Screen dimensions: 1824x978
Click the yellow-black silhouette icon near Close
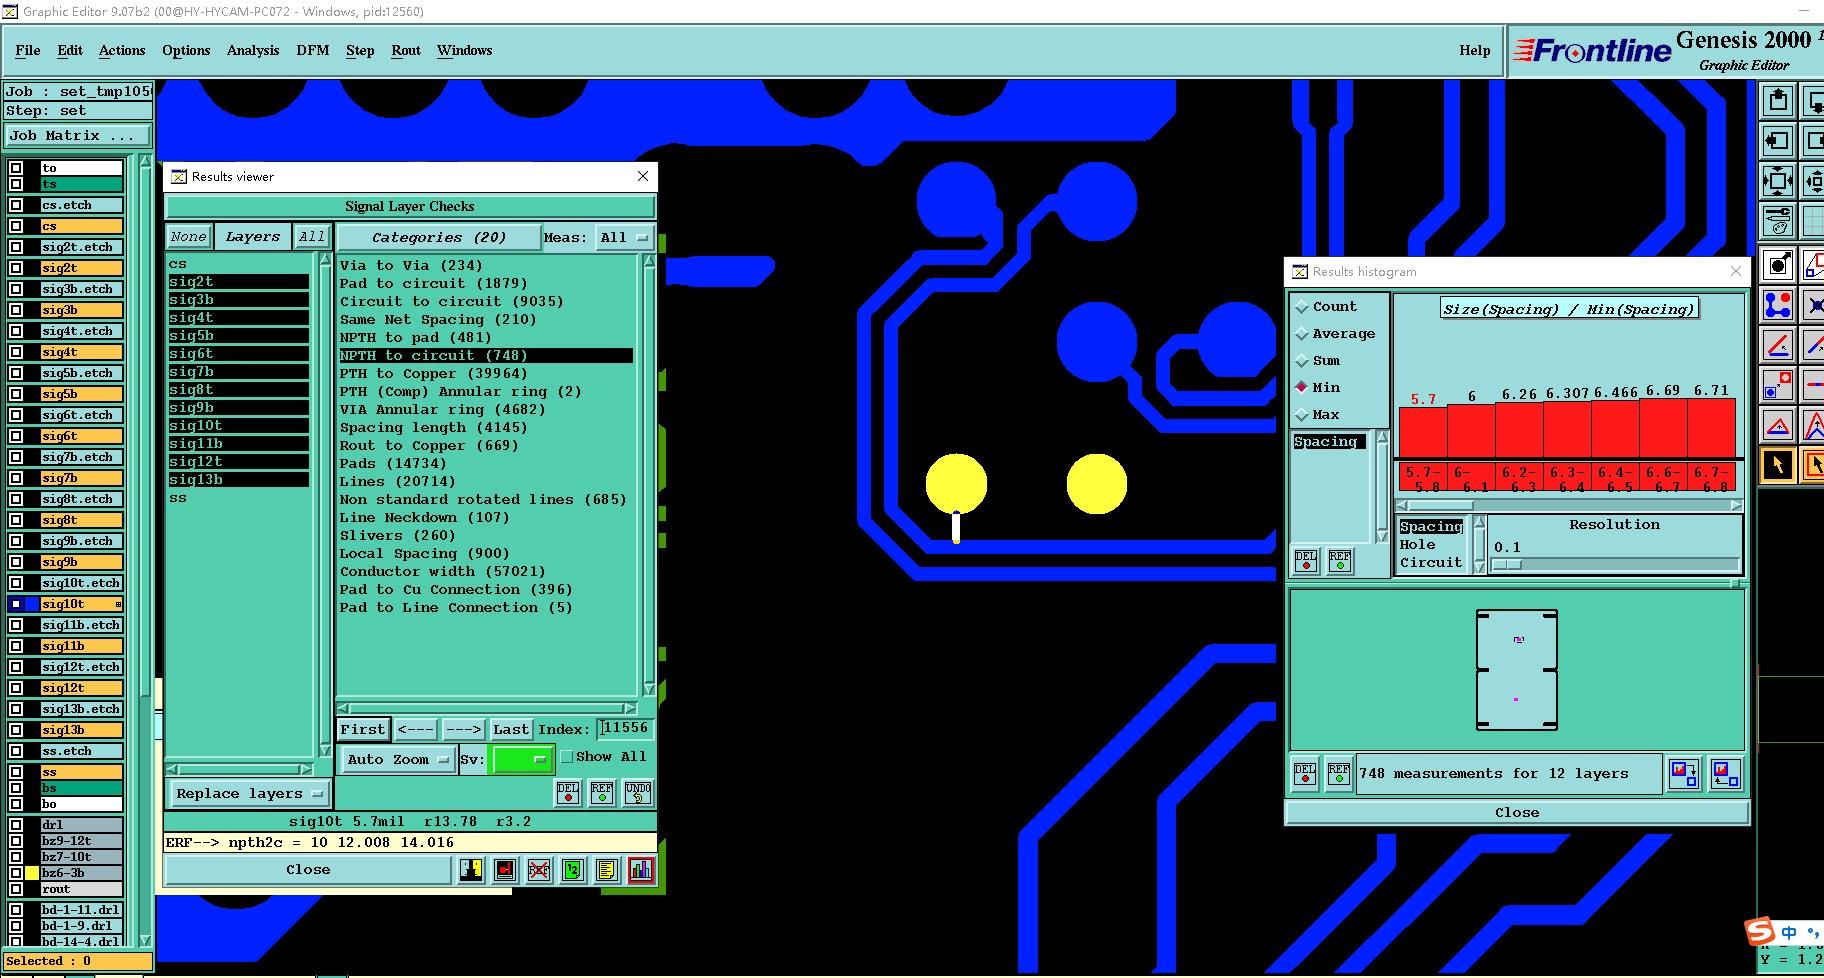pos(471,870)
